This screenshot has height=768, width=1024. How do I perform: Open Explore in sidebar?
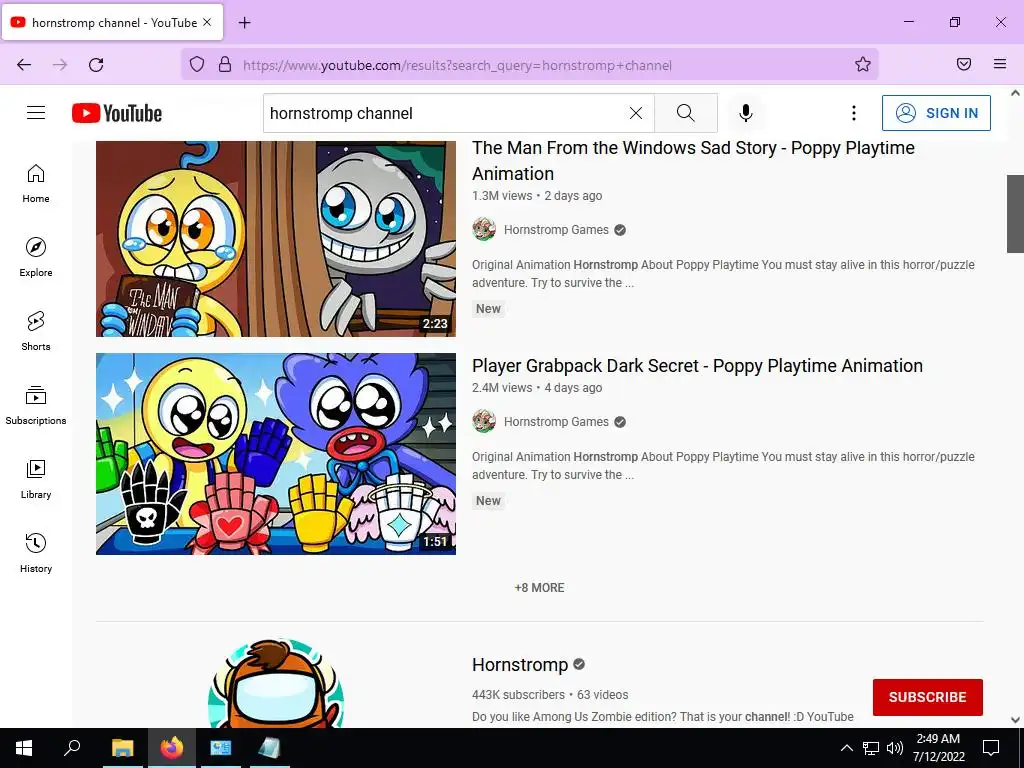[36, 257]
